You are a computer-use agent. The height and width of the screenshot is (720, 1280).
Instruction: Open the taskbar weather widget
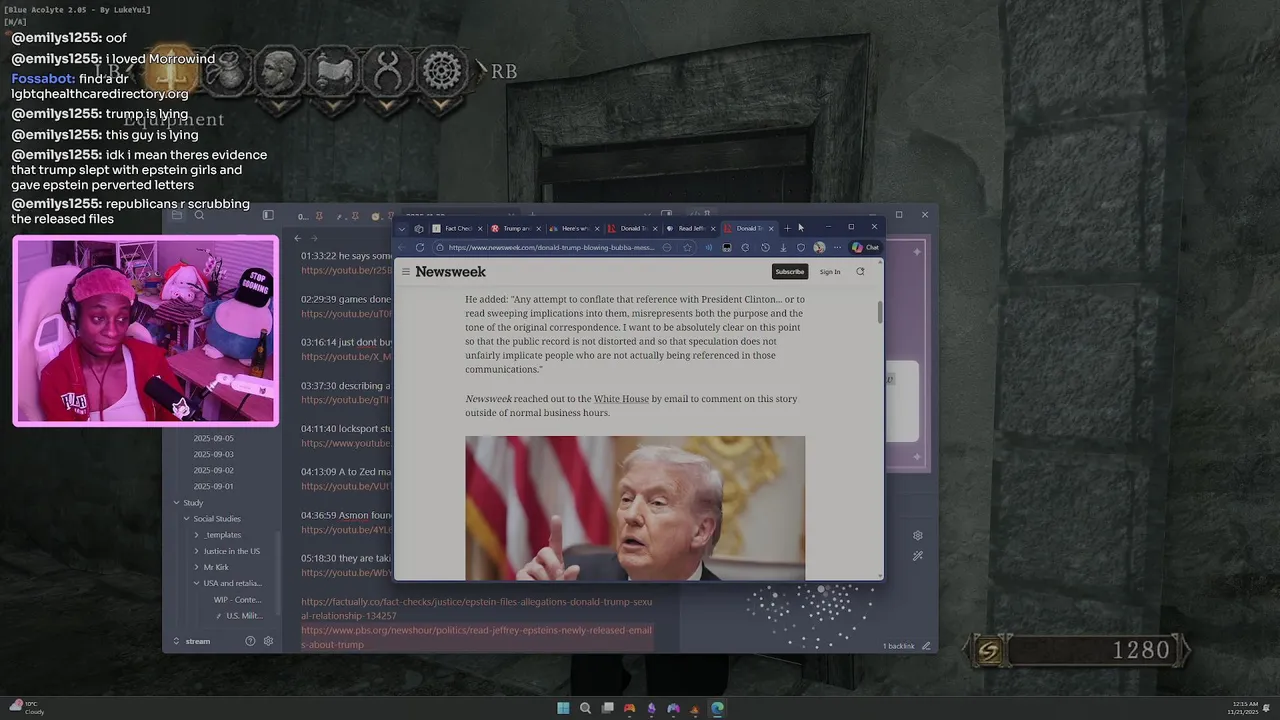pyautogui.click(x=26, y=708)
